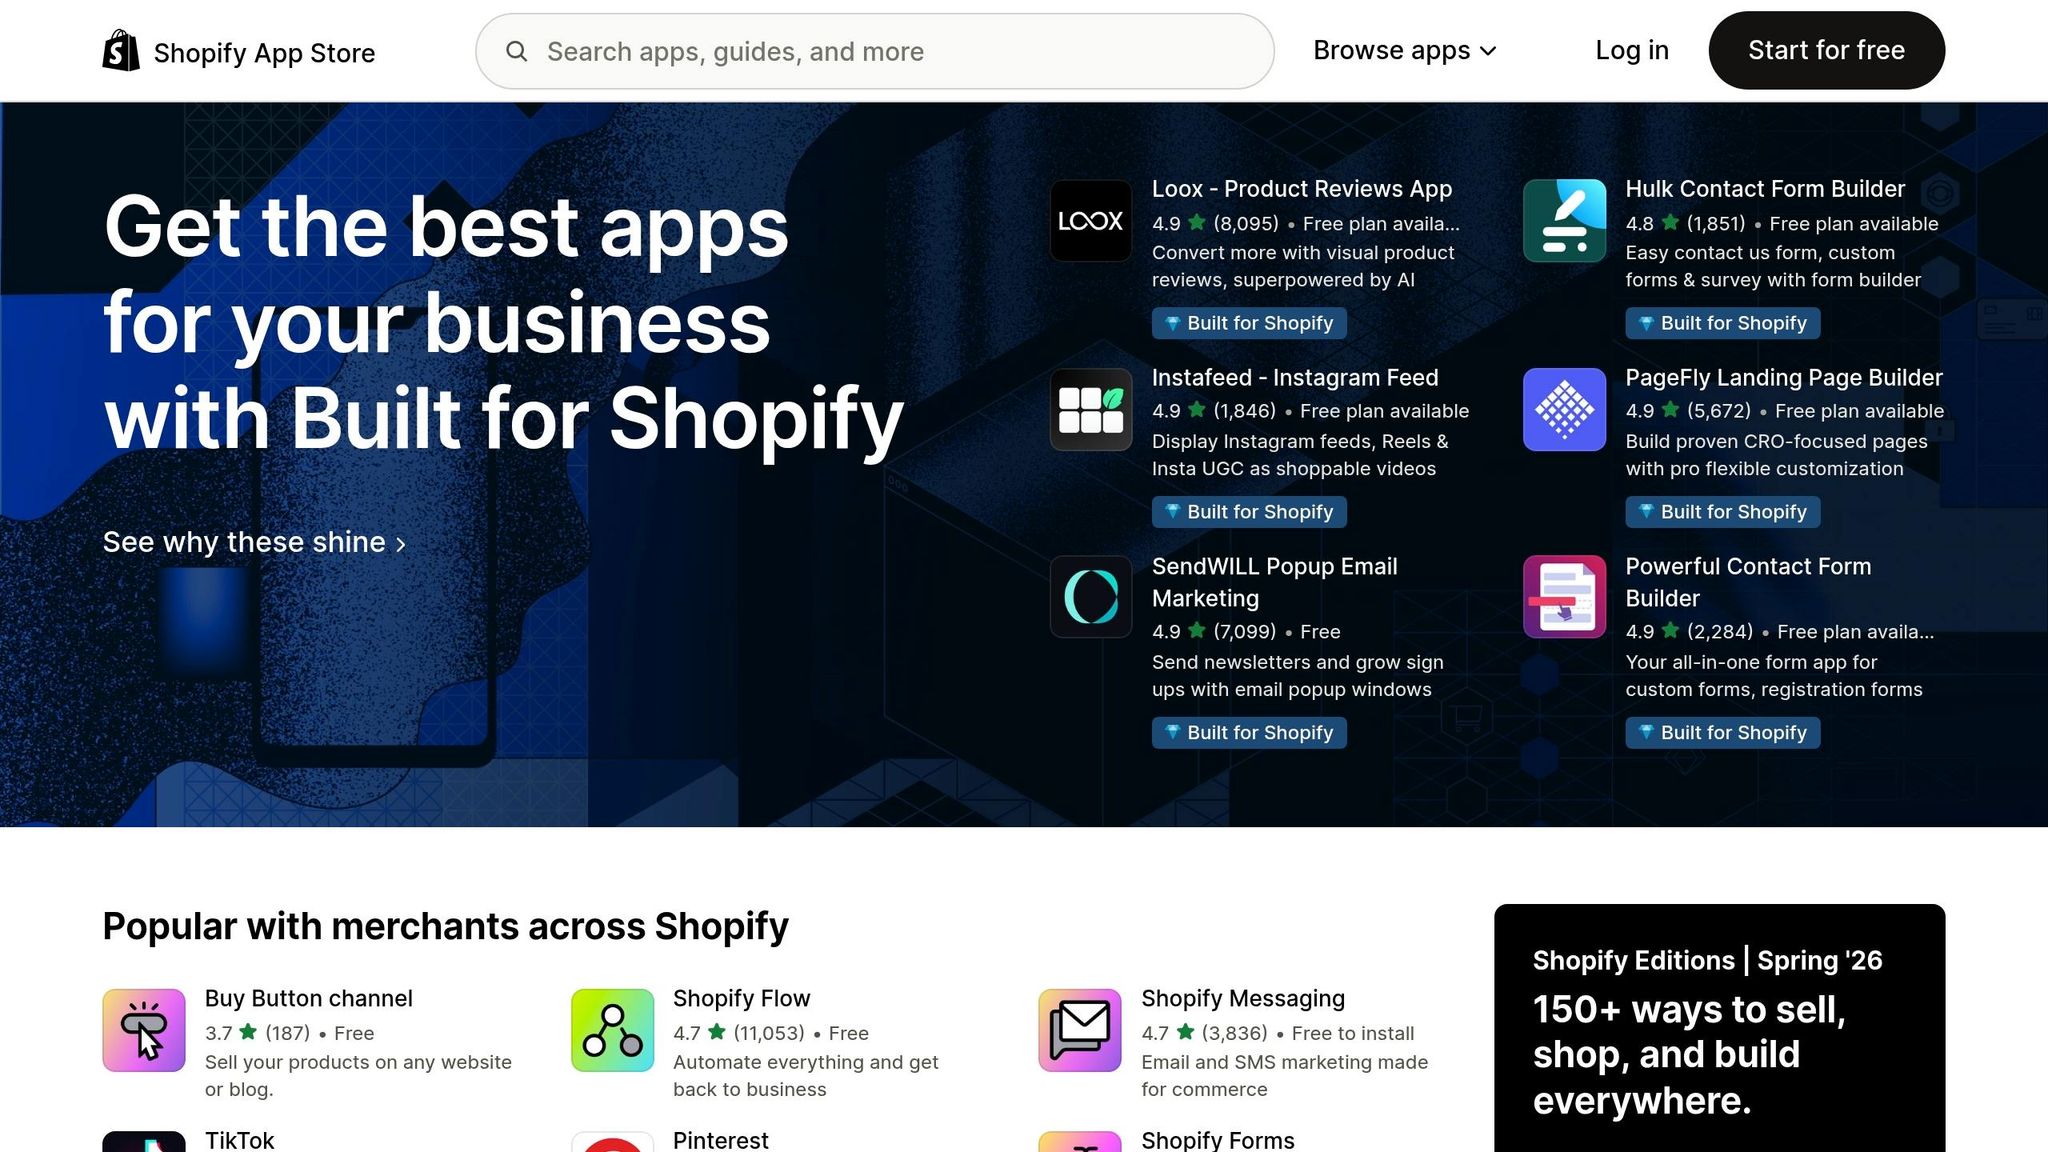Open the Hulk Contact Form Builder icon
Screen dimensions: 2048x1152
[x=1565, y=221]
